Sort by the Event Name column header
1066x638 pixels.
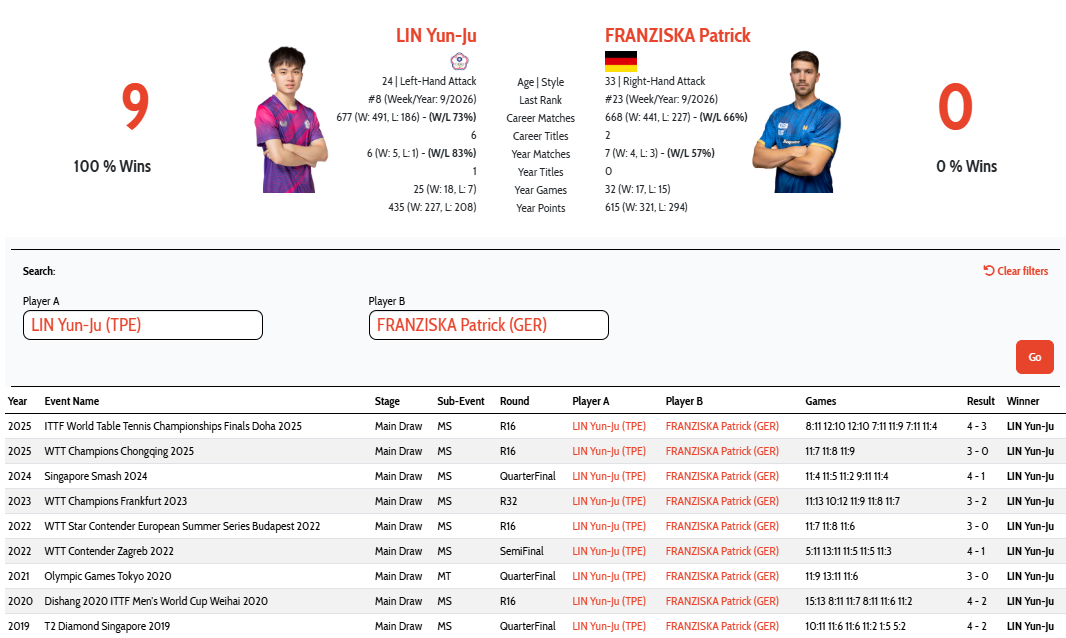71,401
